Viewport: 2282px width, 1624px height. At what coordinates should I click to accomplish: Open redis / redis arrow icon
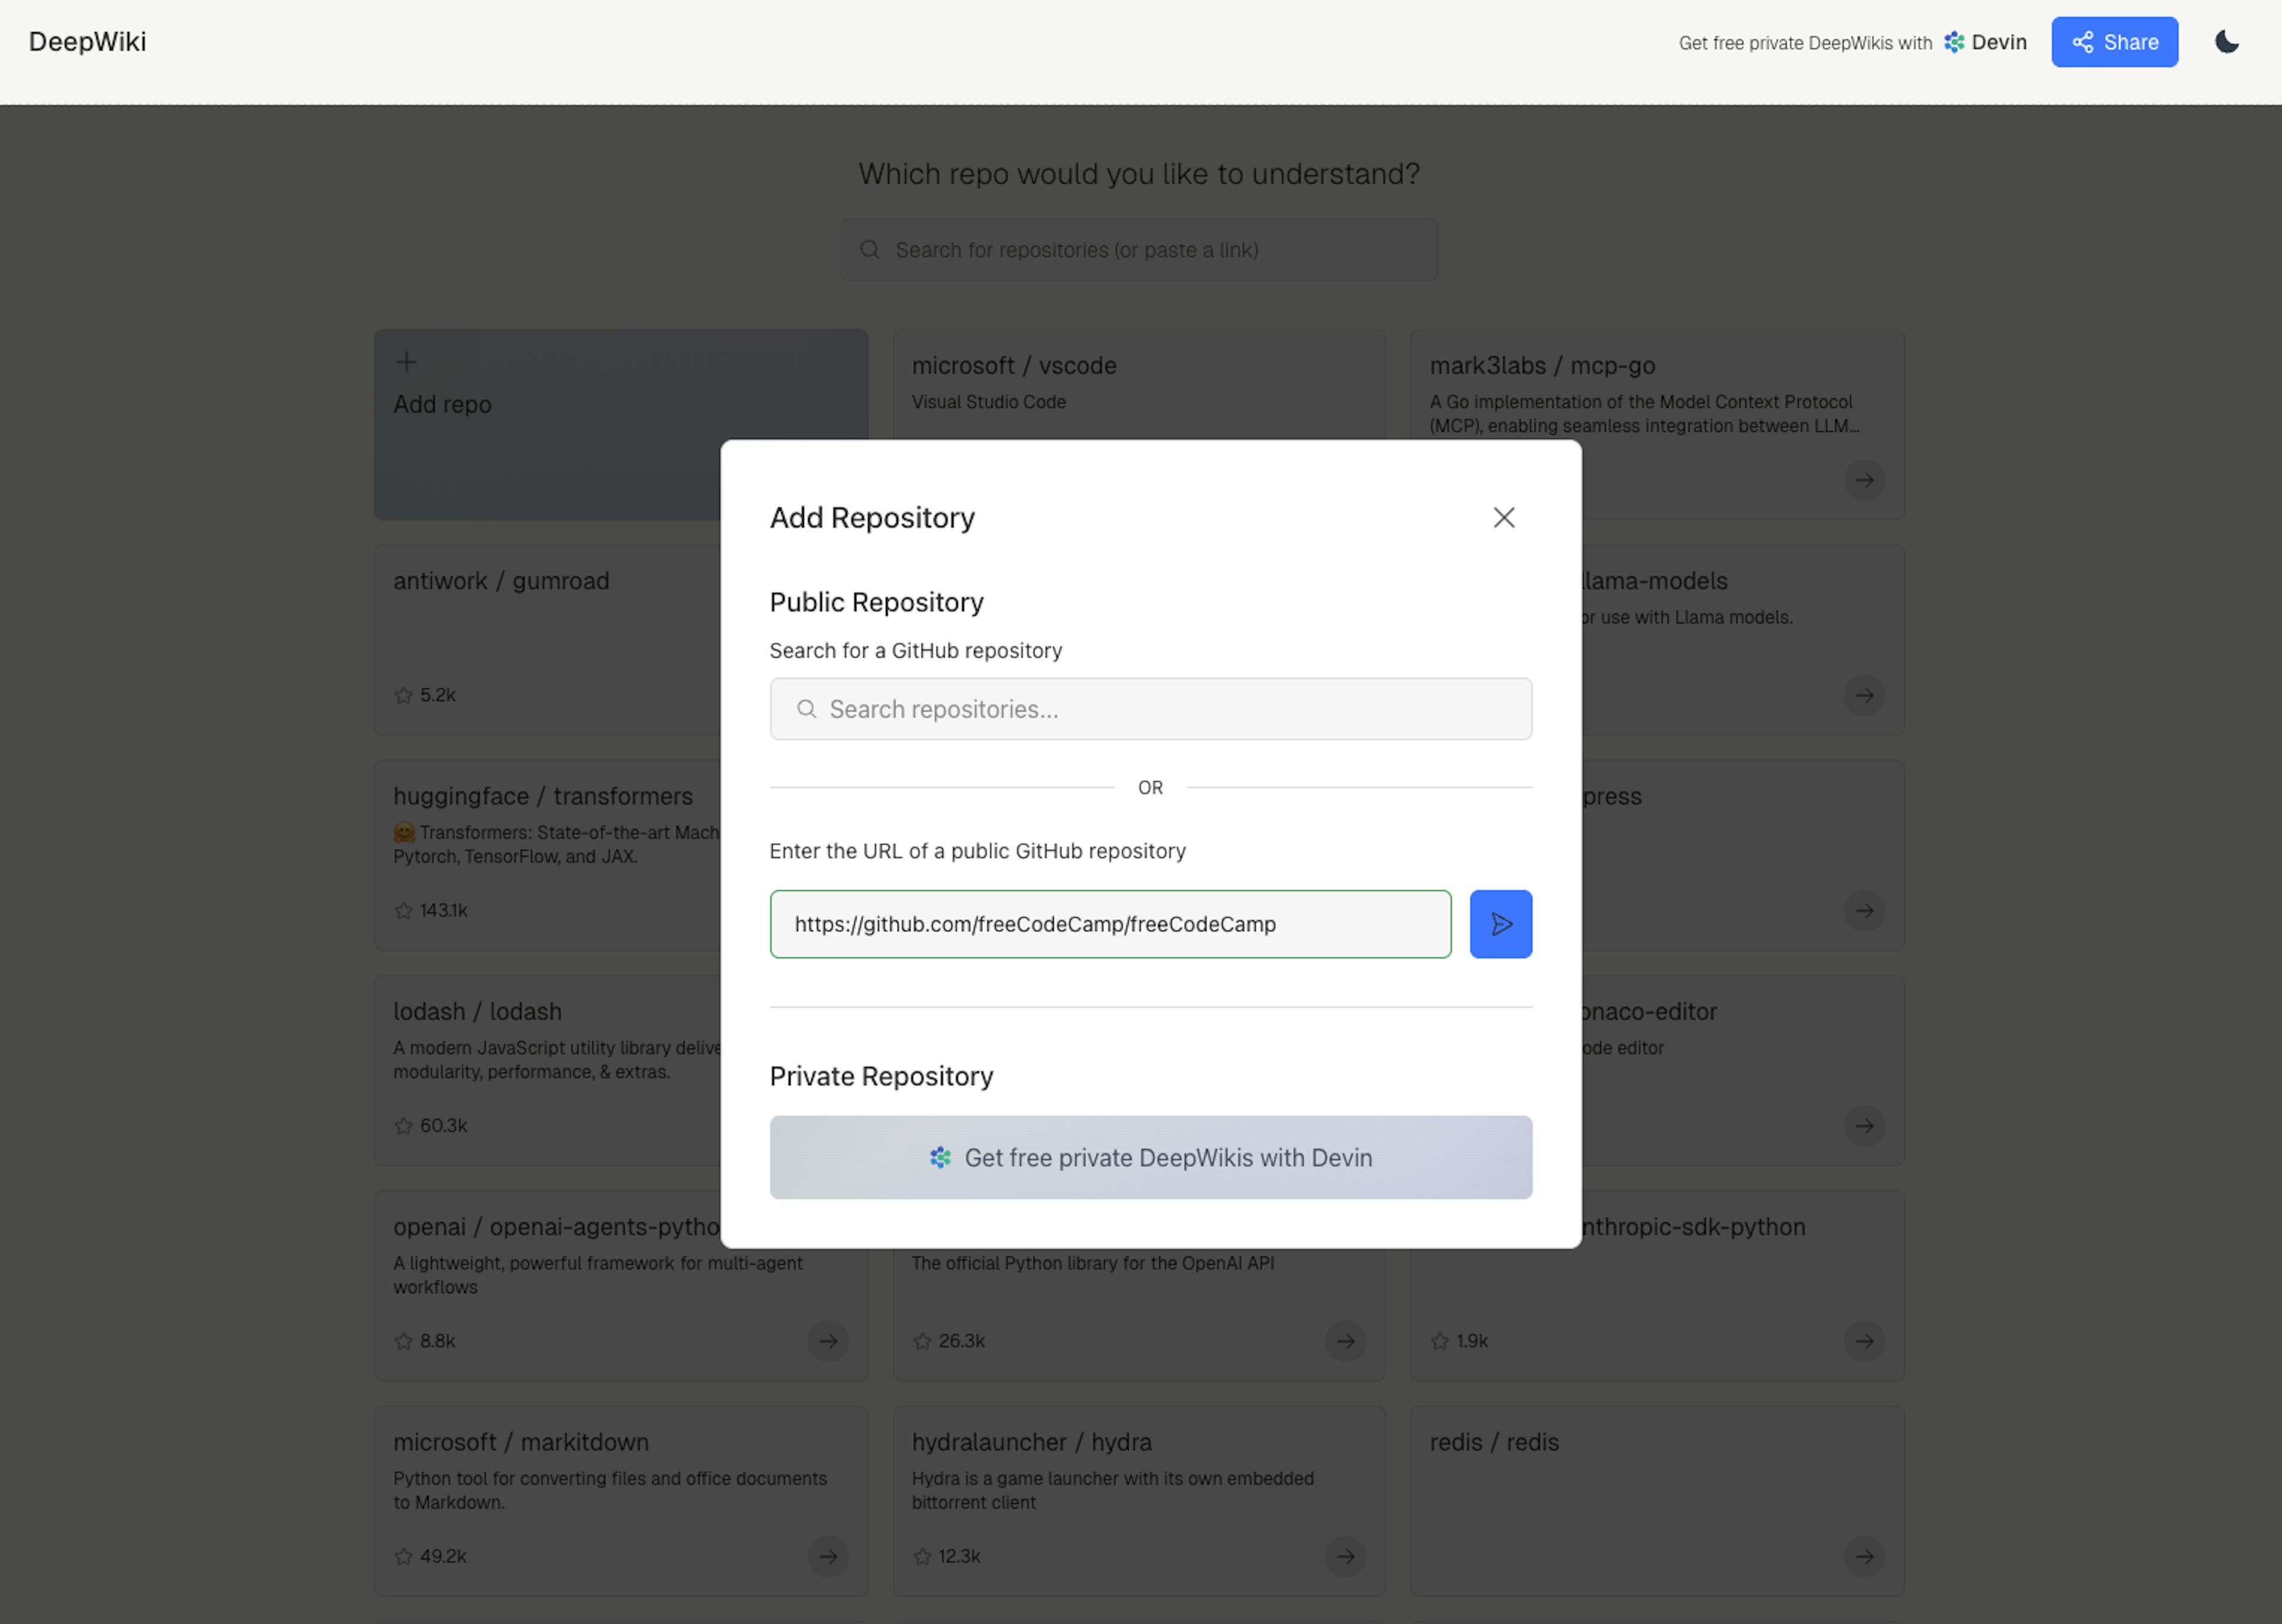[x=1864, y=1556]
